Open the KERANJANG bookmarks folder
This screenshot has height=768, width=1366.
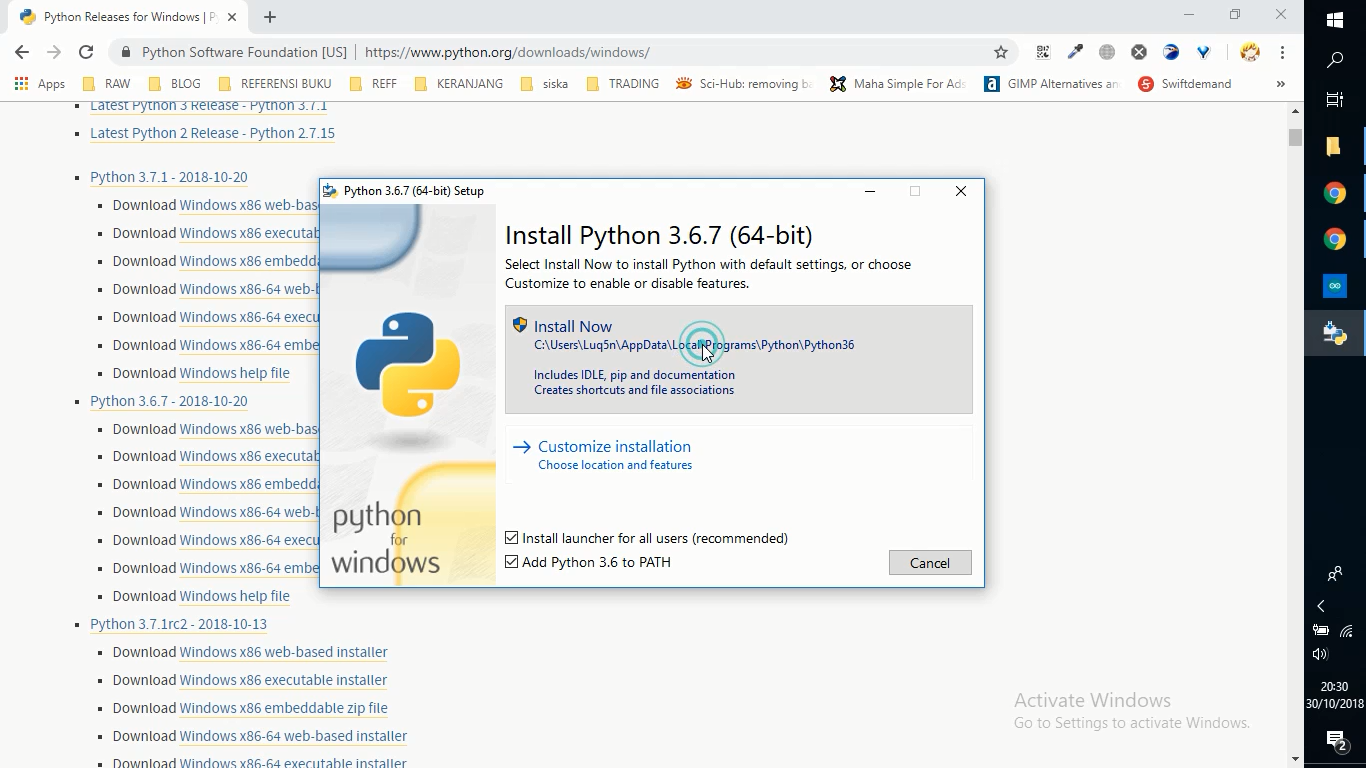tap(458, 84)
